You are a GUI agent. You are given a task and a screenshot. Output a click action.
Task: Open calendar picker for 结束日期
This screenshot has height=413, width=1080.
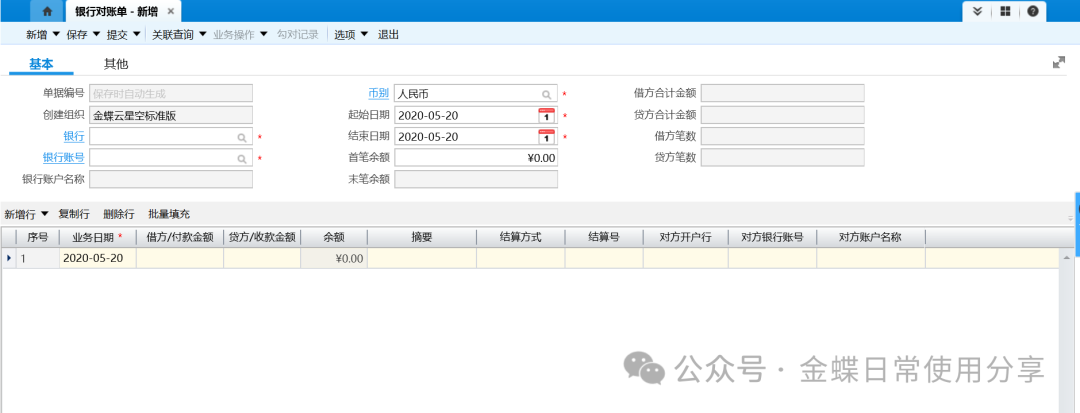pos(546,137)
